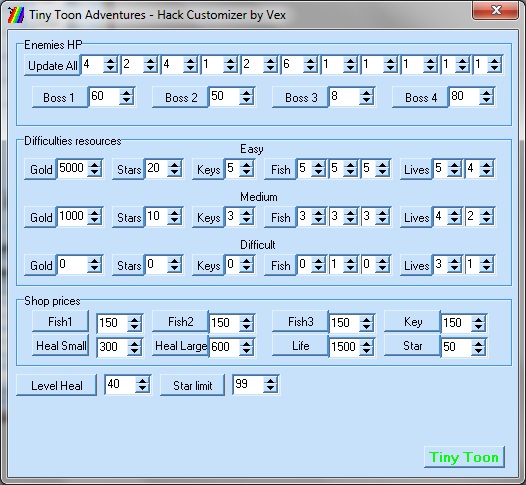Increase Level Heal value of 40
Image resolution: width=526 pixels, height=485 pixels.
(x=143, y=381)
